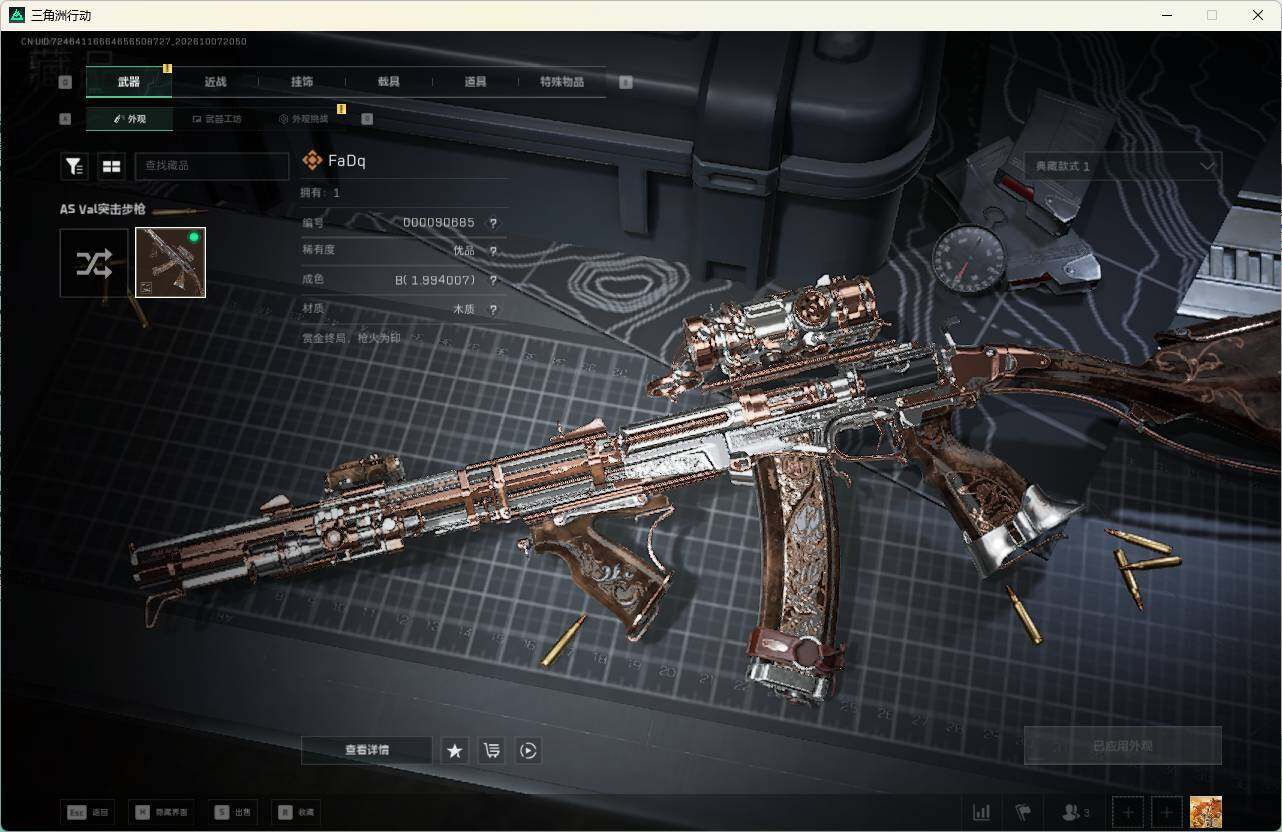Open the 载具 tab
The width and height of the screenshot is (1282, 832).
(x=388, y=82)
